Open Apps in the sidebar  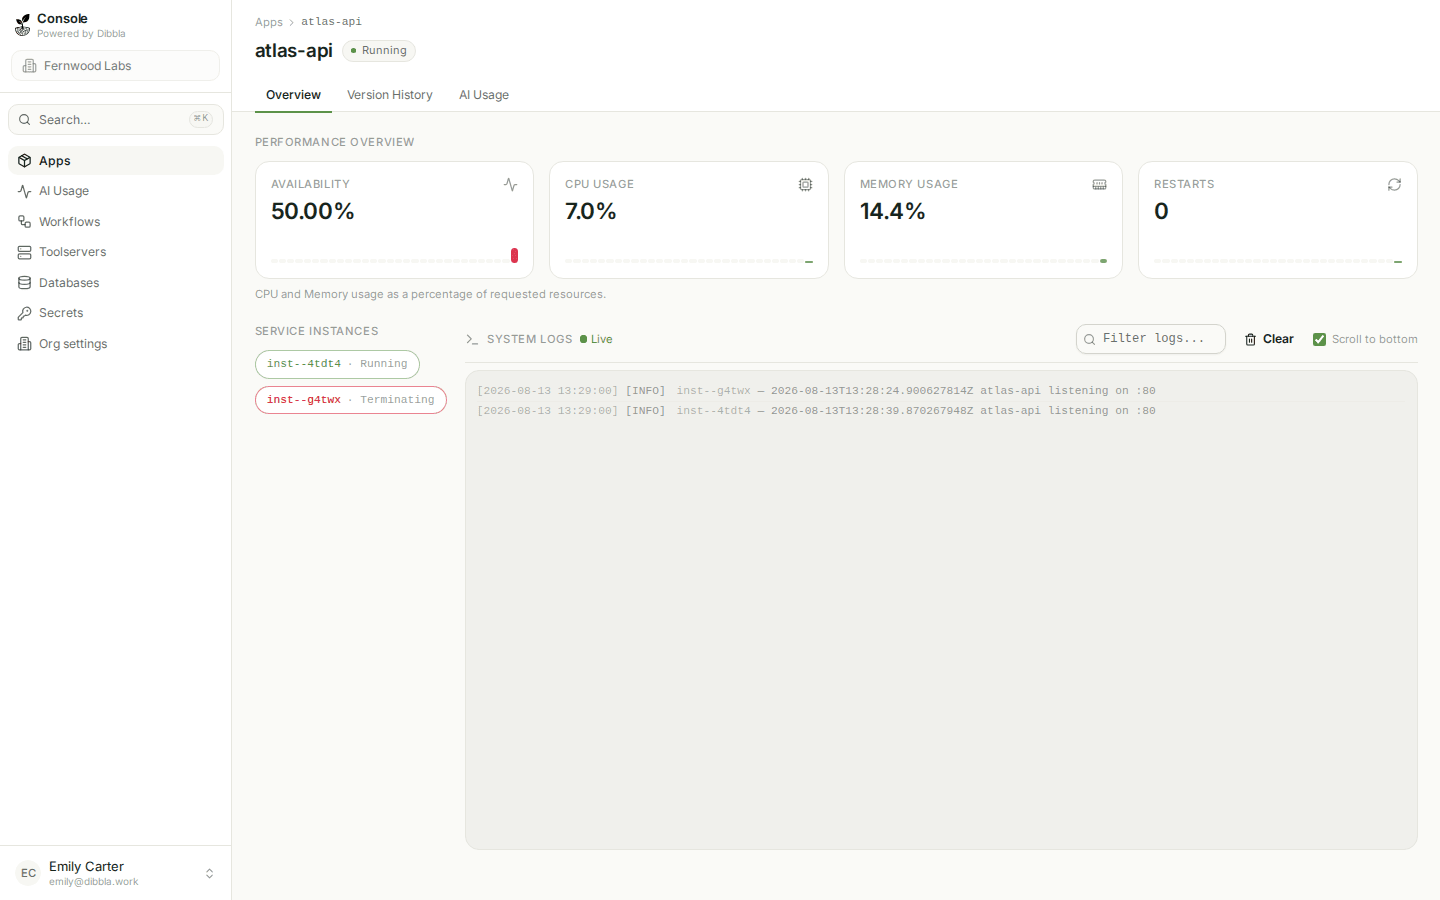pyautogui.click(x=116, y=161)
